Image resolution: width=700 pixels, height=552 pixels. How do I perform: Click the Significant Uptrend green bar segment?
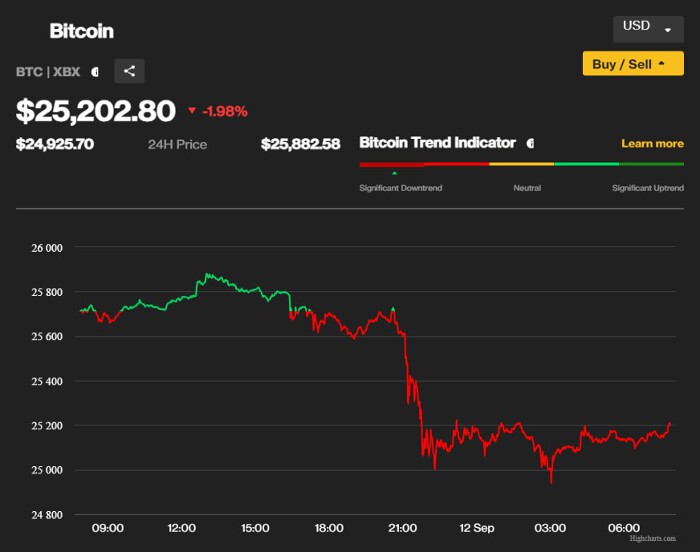pyautogui.click(x=651, y=164)
